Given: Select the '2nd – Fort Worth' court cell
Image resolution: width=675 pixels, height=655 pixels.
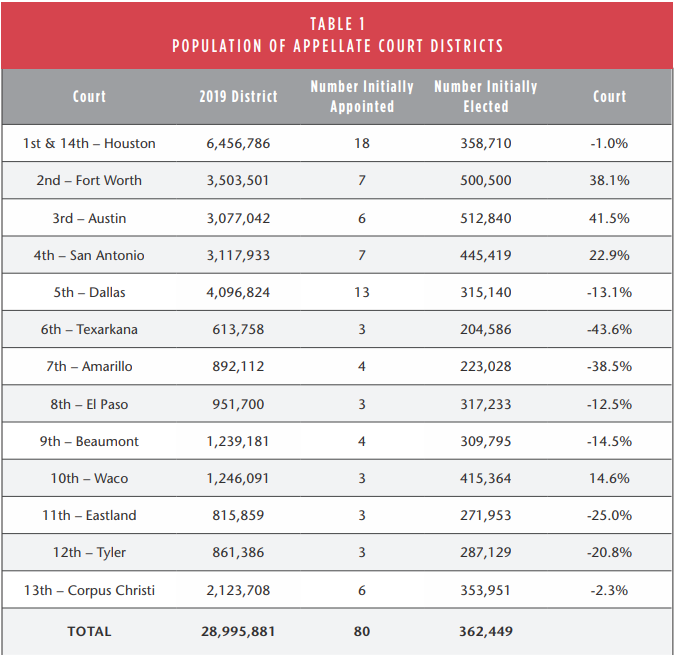Looking at the screenshot, I should pyautogui.click(x=89, y=181).
